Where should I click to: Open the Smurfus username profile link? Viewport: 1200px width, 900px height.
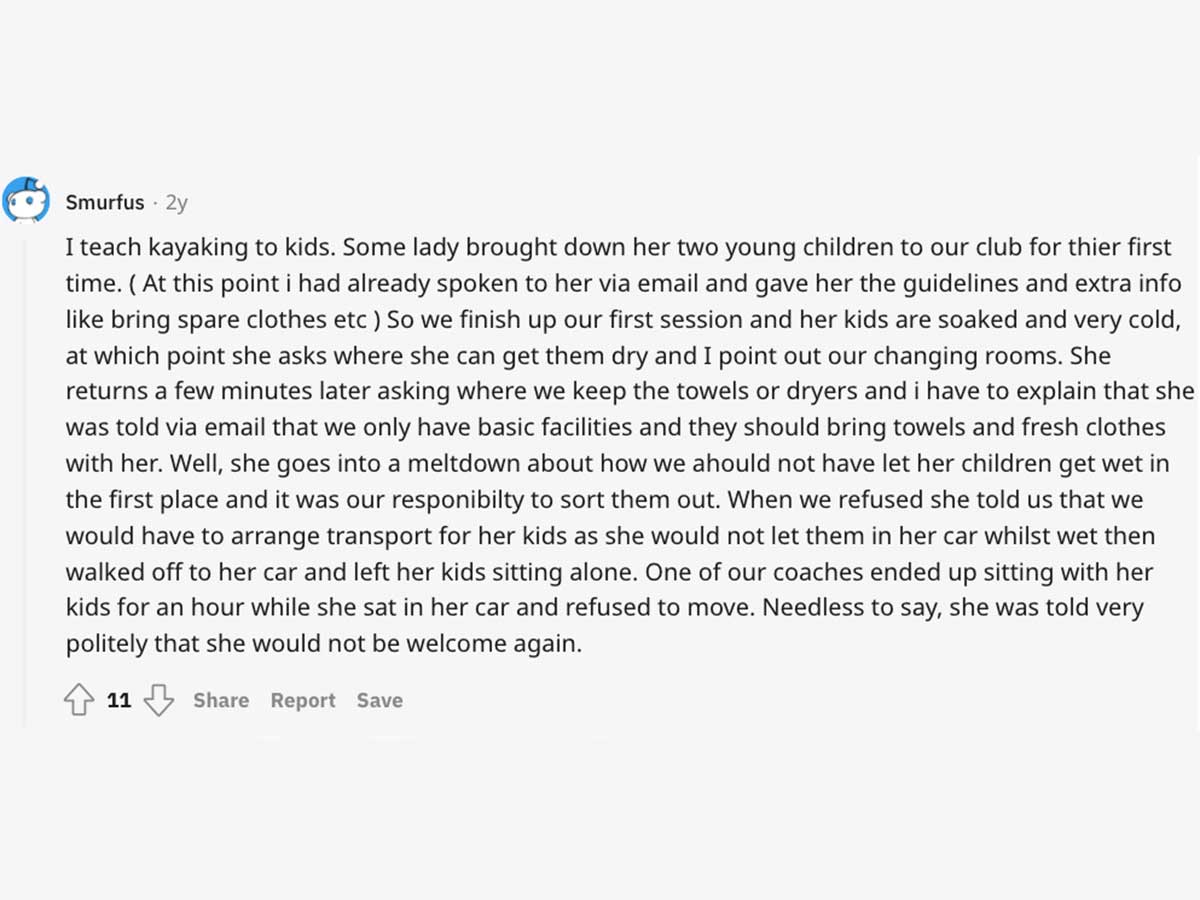(105, 203)
